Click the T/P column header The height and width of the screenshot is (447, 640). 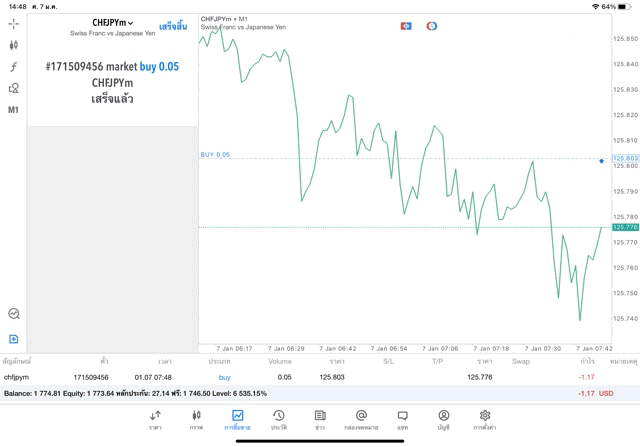(438, 361)
